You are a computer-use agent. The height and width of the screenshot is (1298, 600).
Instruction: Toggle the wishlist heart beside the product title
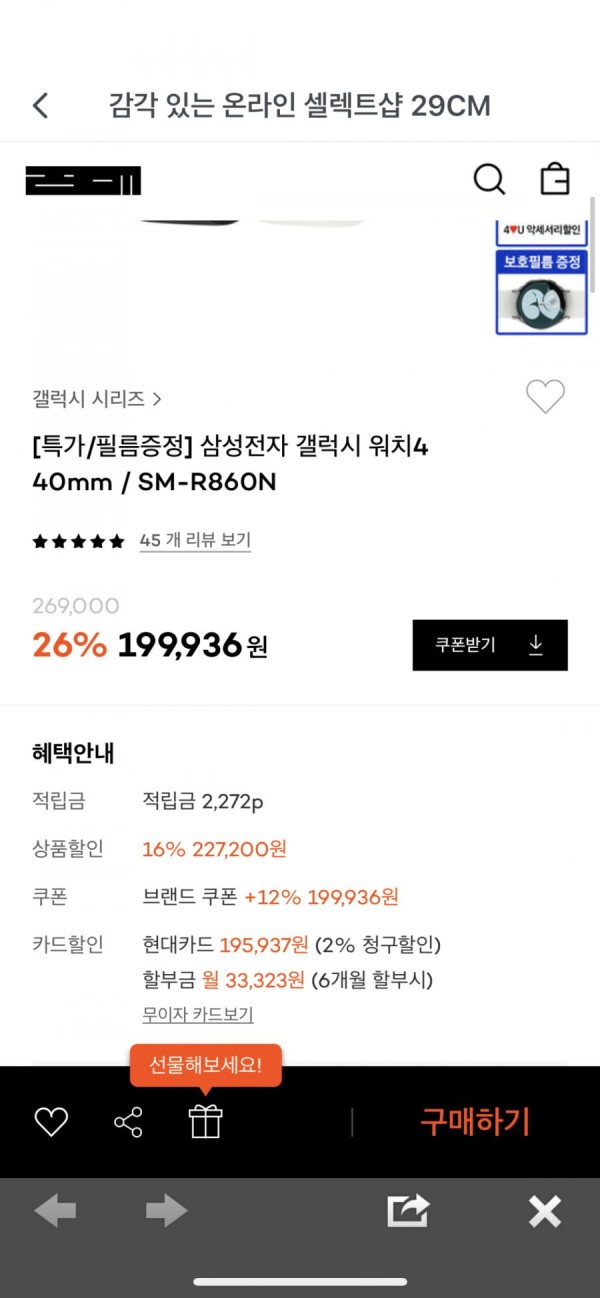click(x=545, y=397)
